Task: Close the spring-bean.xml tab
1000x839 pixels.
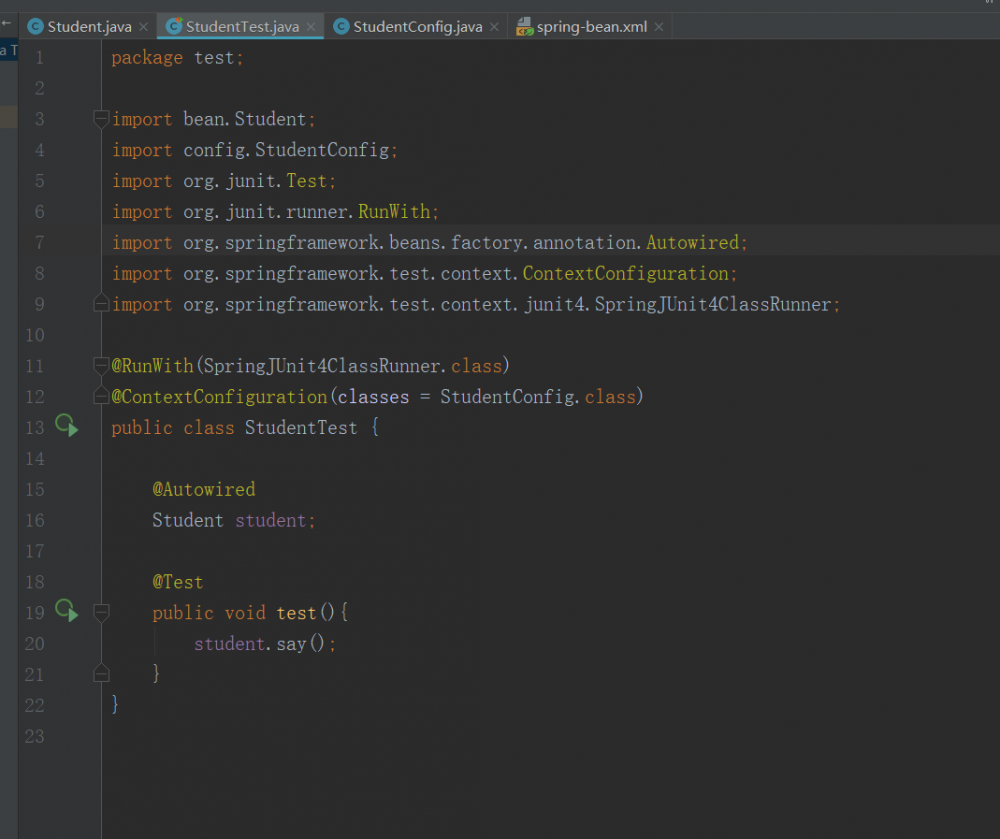Action: 659,27
